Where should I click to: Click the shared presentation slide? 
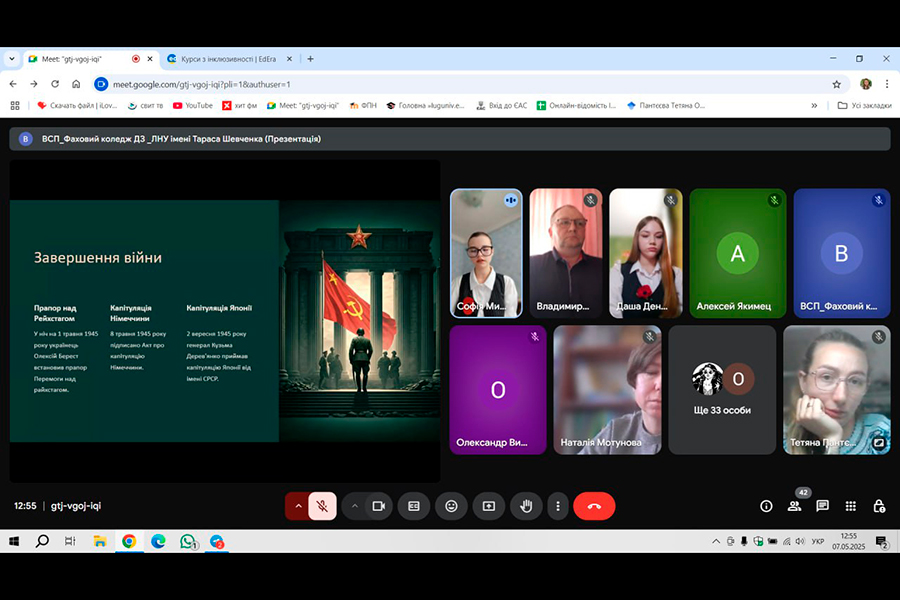pyautogui.click(x=225, y=321)
